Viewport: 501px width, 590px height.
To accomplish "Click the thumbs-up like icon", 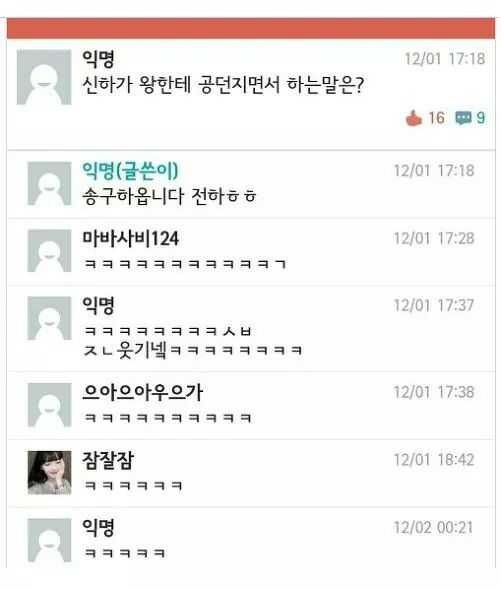I will (x=414, y=118).
